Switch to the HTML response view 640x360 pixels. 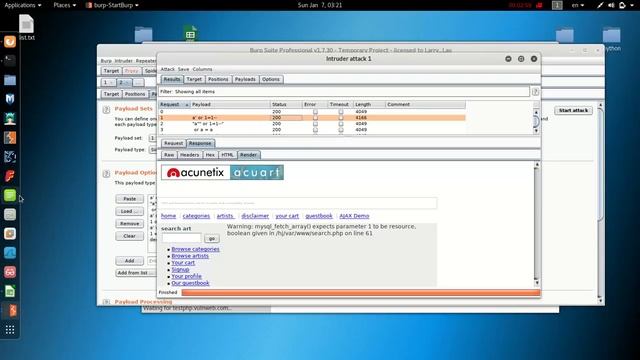tap(227, 155)
